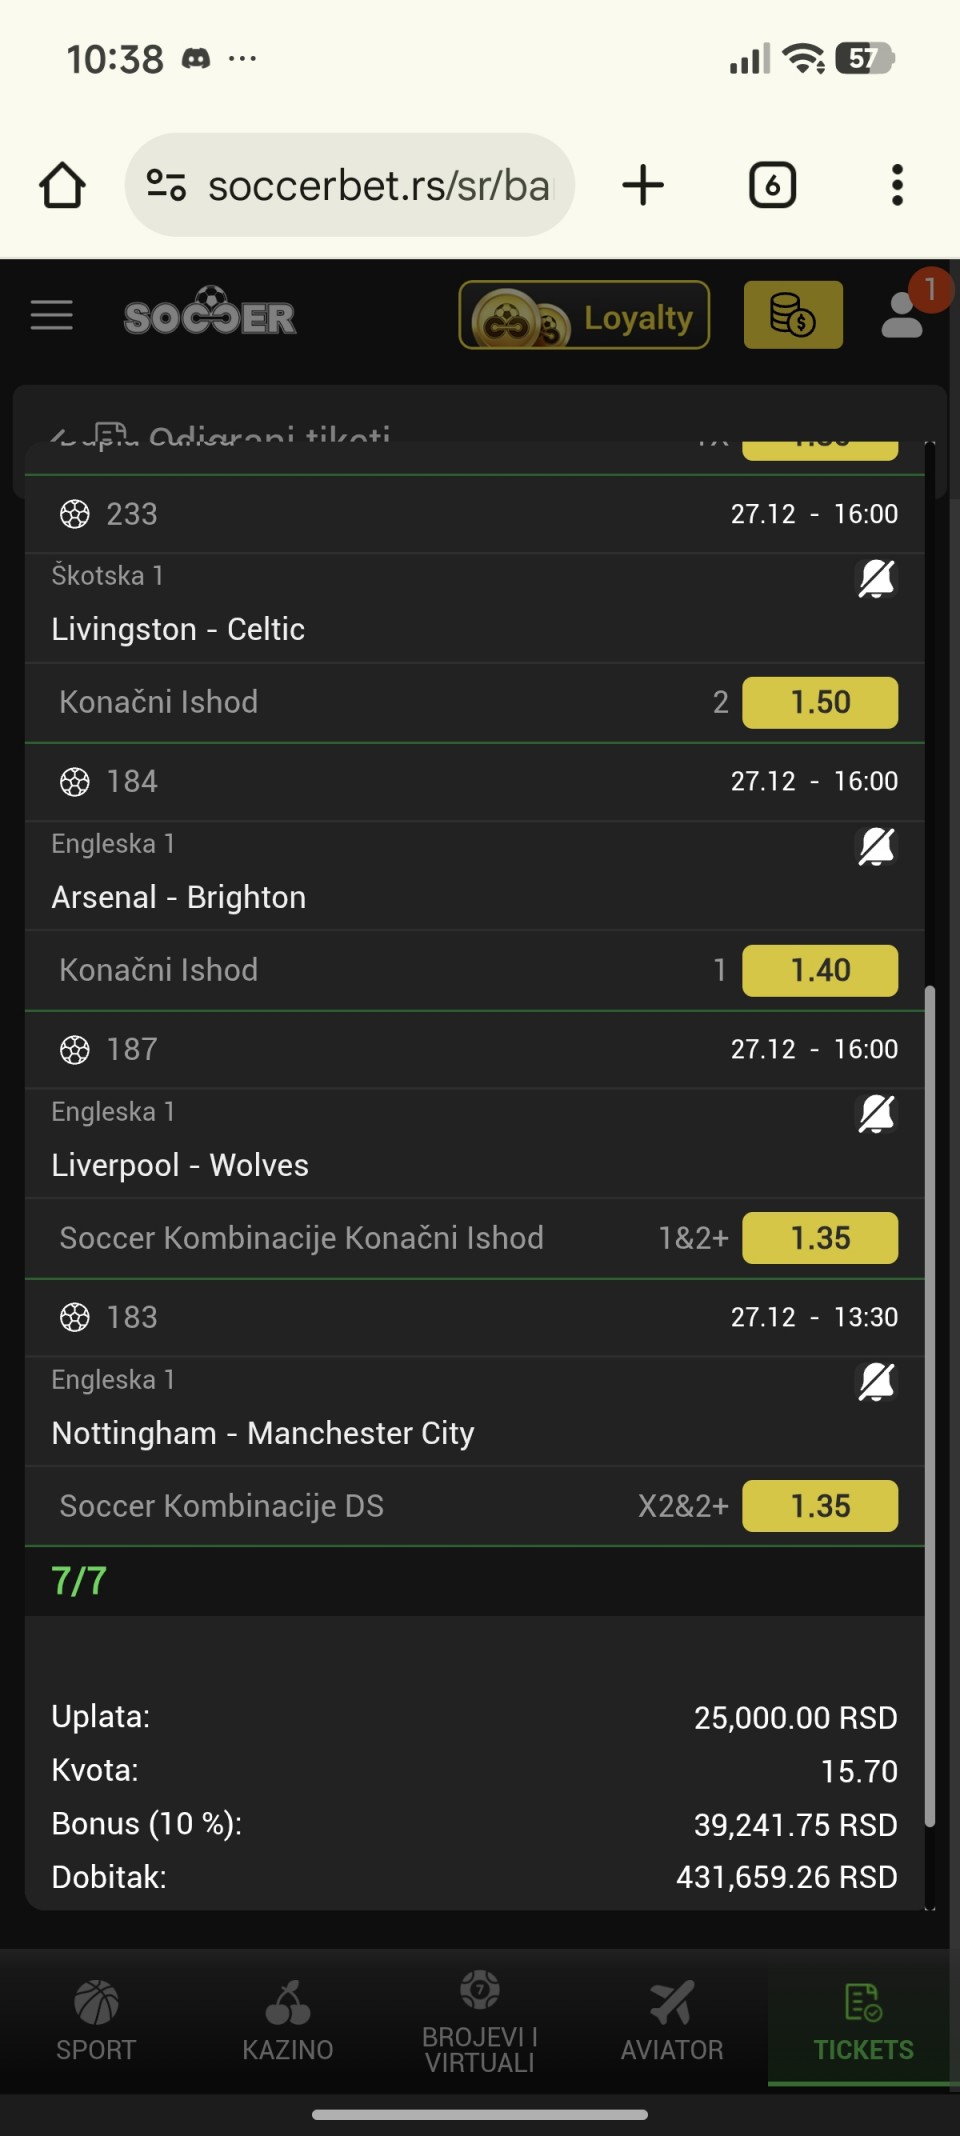Tap the Soccer logo
The image size is (960, 2136).
(210, 315)
